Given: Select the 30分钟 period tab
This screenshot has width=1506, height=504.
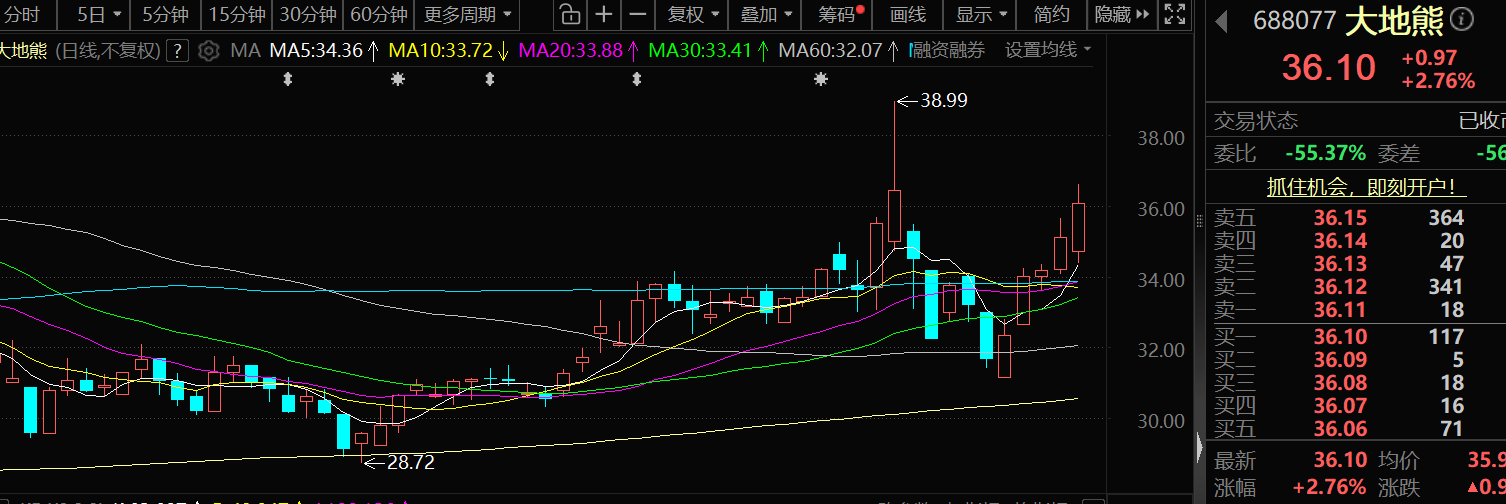Looking at the screenshot, I should click(x=308, y=14).
